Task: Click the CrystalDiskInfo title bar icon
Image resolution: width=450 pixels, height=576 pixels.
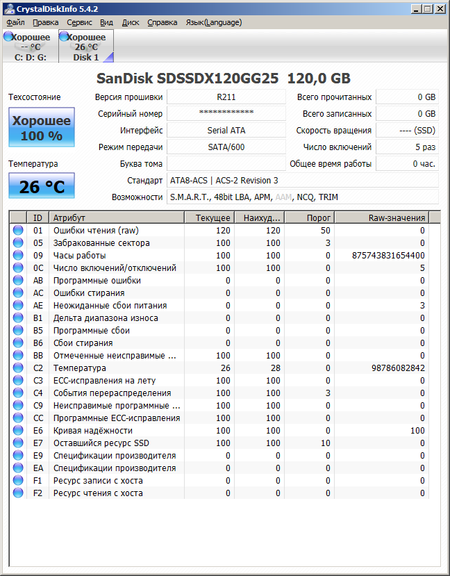Action: click(9, 9)
